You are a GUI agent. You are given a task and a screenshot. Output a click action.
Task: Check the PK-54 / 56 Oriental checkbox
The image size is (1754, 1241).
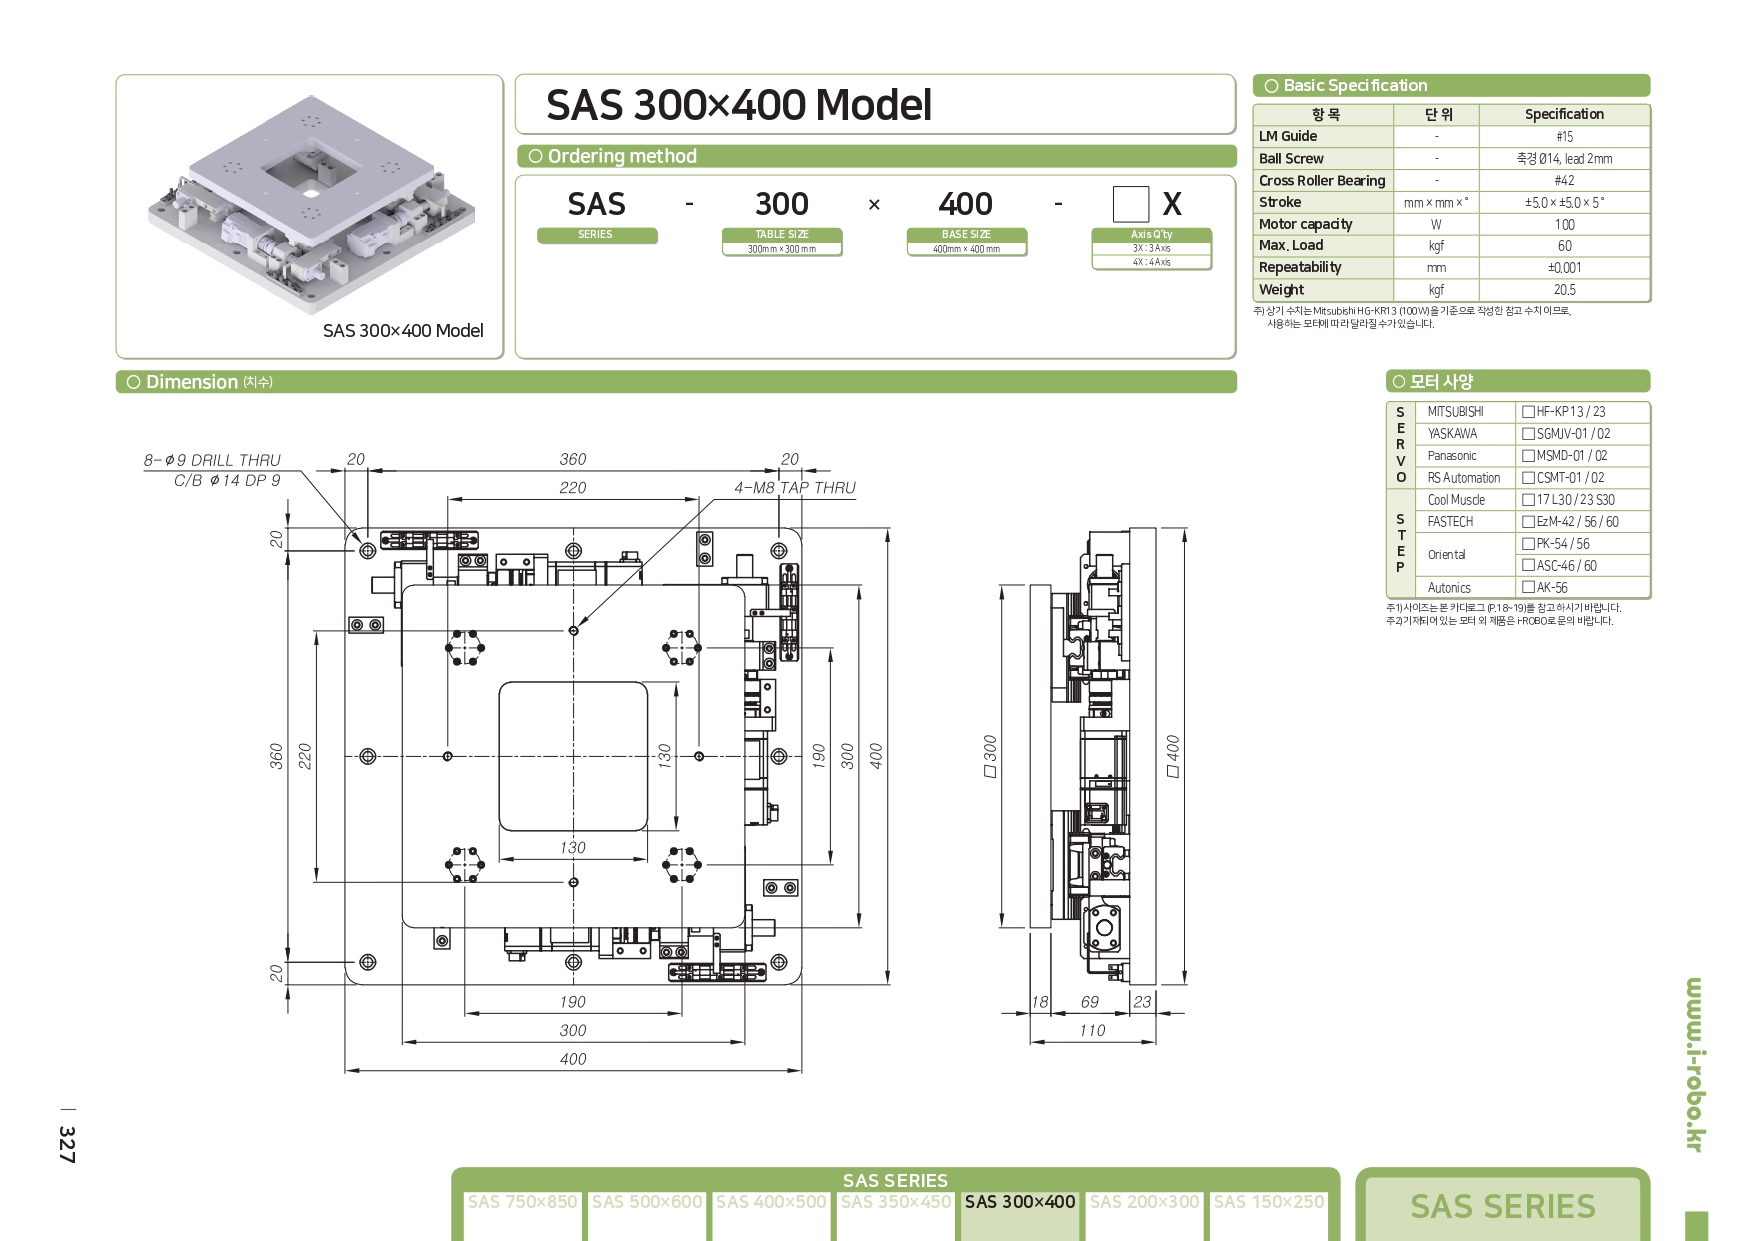(1528, 544)
